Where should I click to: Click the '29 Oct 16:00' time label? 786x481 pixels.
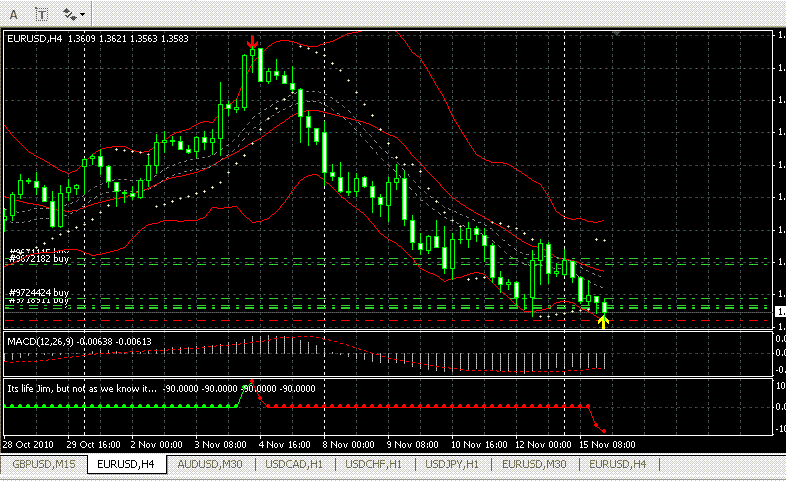[94, 444]
